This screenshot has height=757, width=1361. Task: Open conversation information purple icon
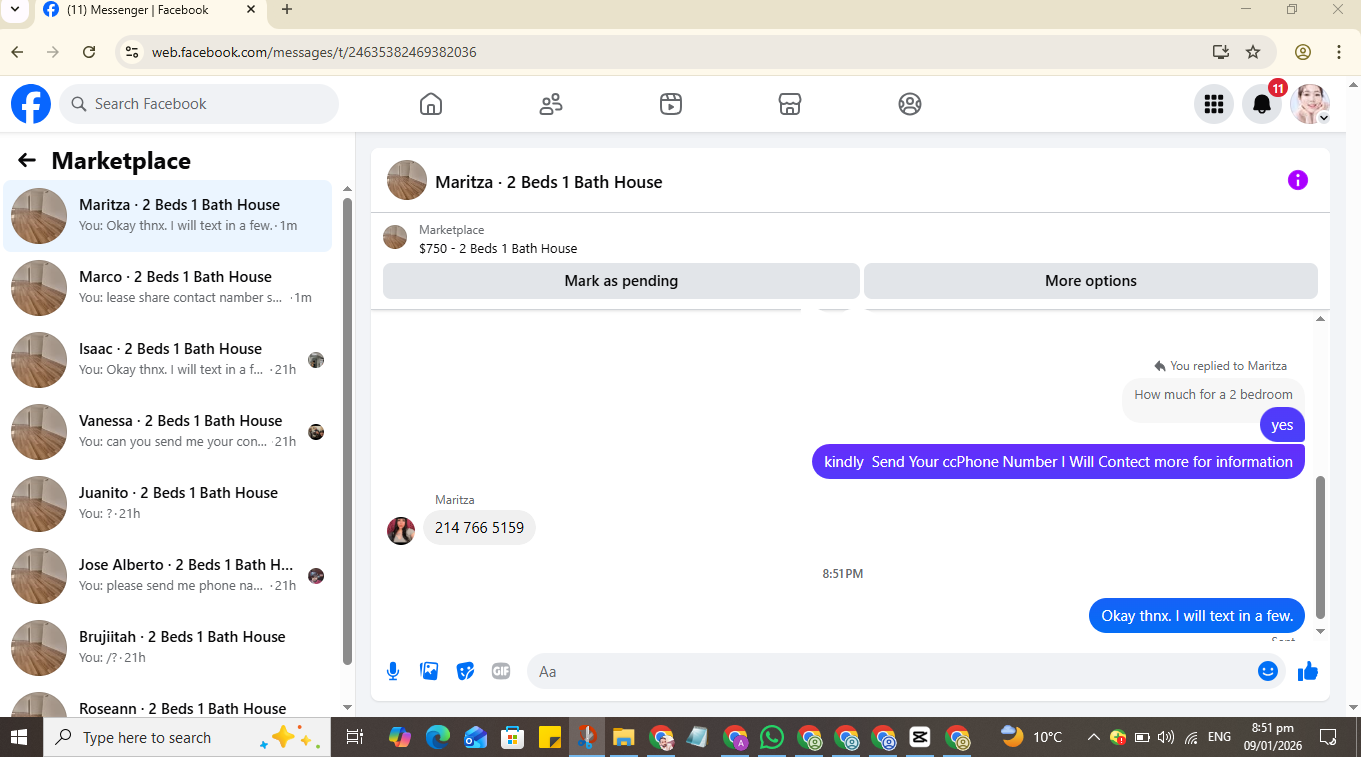[1297, 180]
